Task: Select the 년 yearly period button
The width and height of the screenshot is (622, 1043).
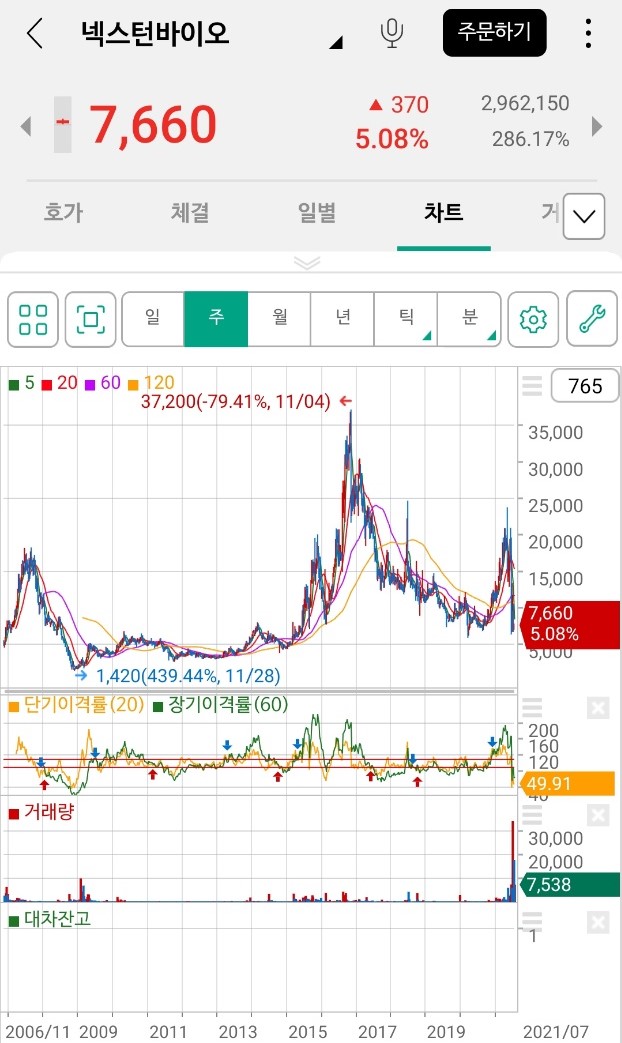Action: (343, 319)
